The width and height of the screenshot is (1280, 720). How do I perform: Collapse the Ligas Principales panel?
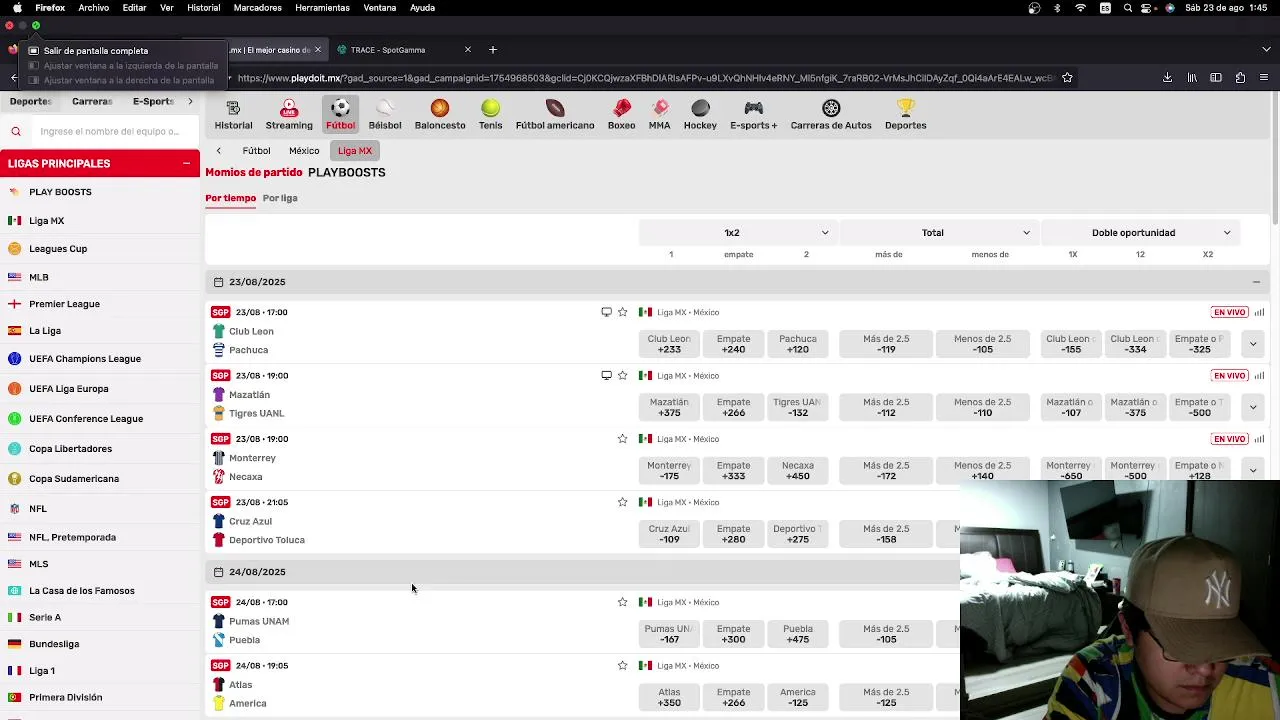point(187,163)
